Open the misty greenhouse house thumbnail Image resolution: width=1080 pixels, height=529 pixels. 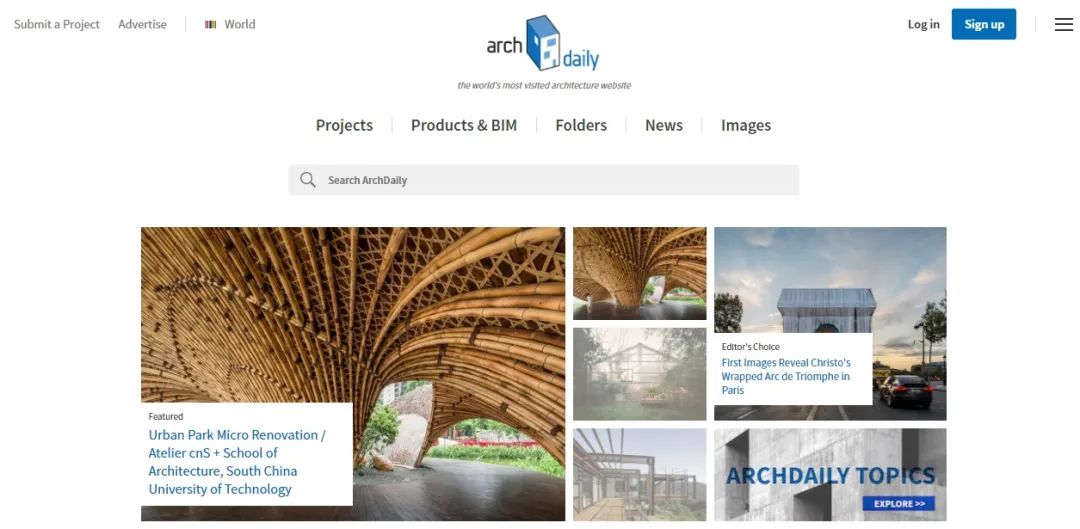pos(639,374)
